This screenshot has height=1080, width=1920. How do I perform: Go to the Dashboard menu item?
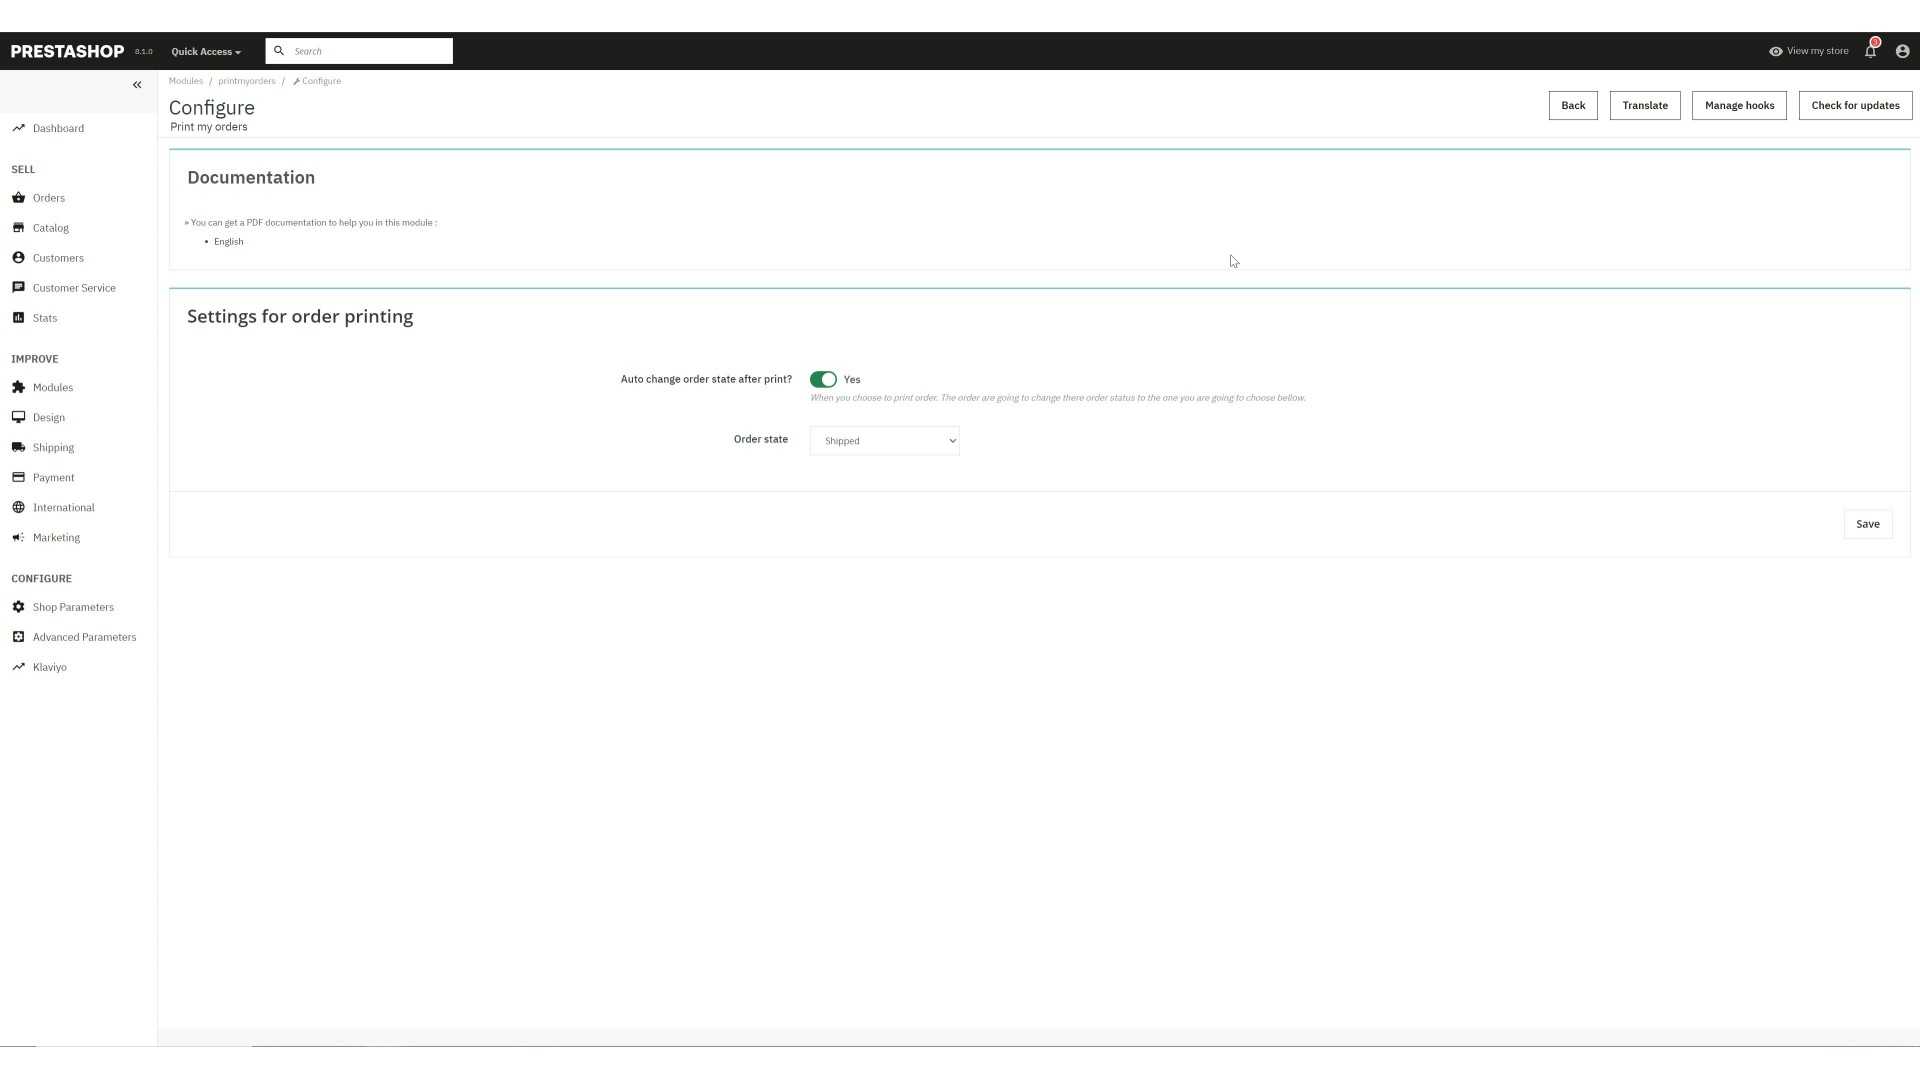[58, 128]
